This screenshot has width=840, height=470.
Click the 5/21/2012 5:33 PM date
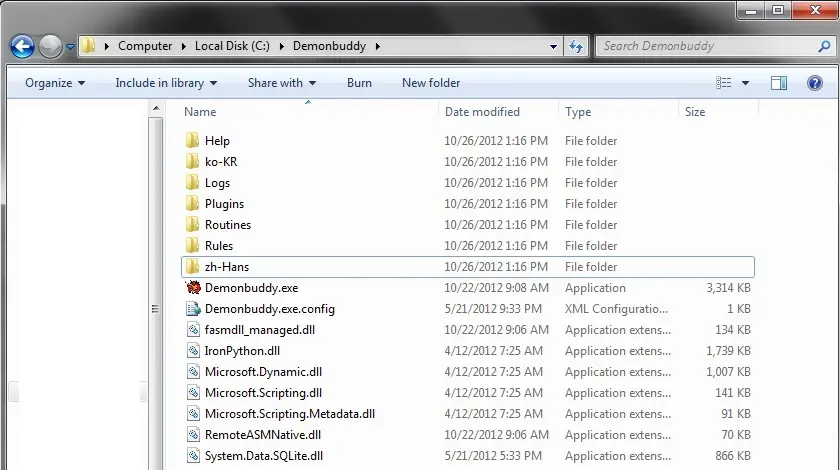coord(493,456)
